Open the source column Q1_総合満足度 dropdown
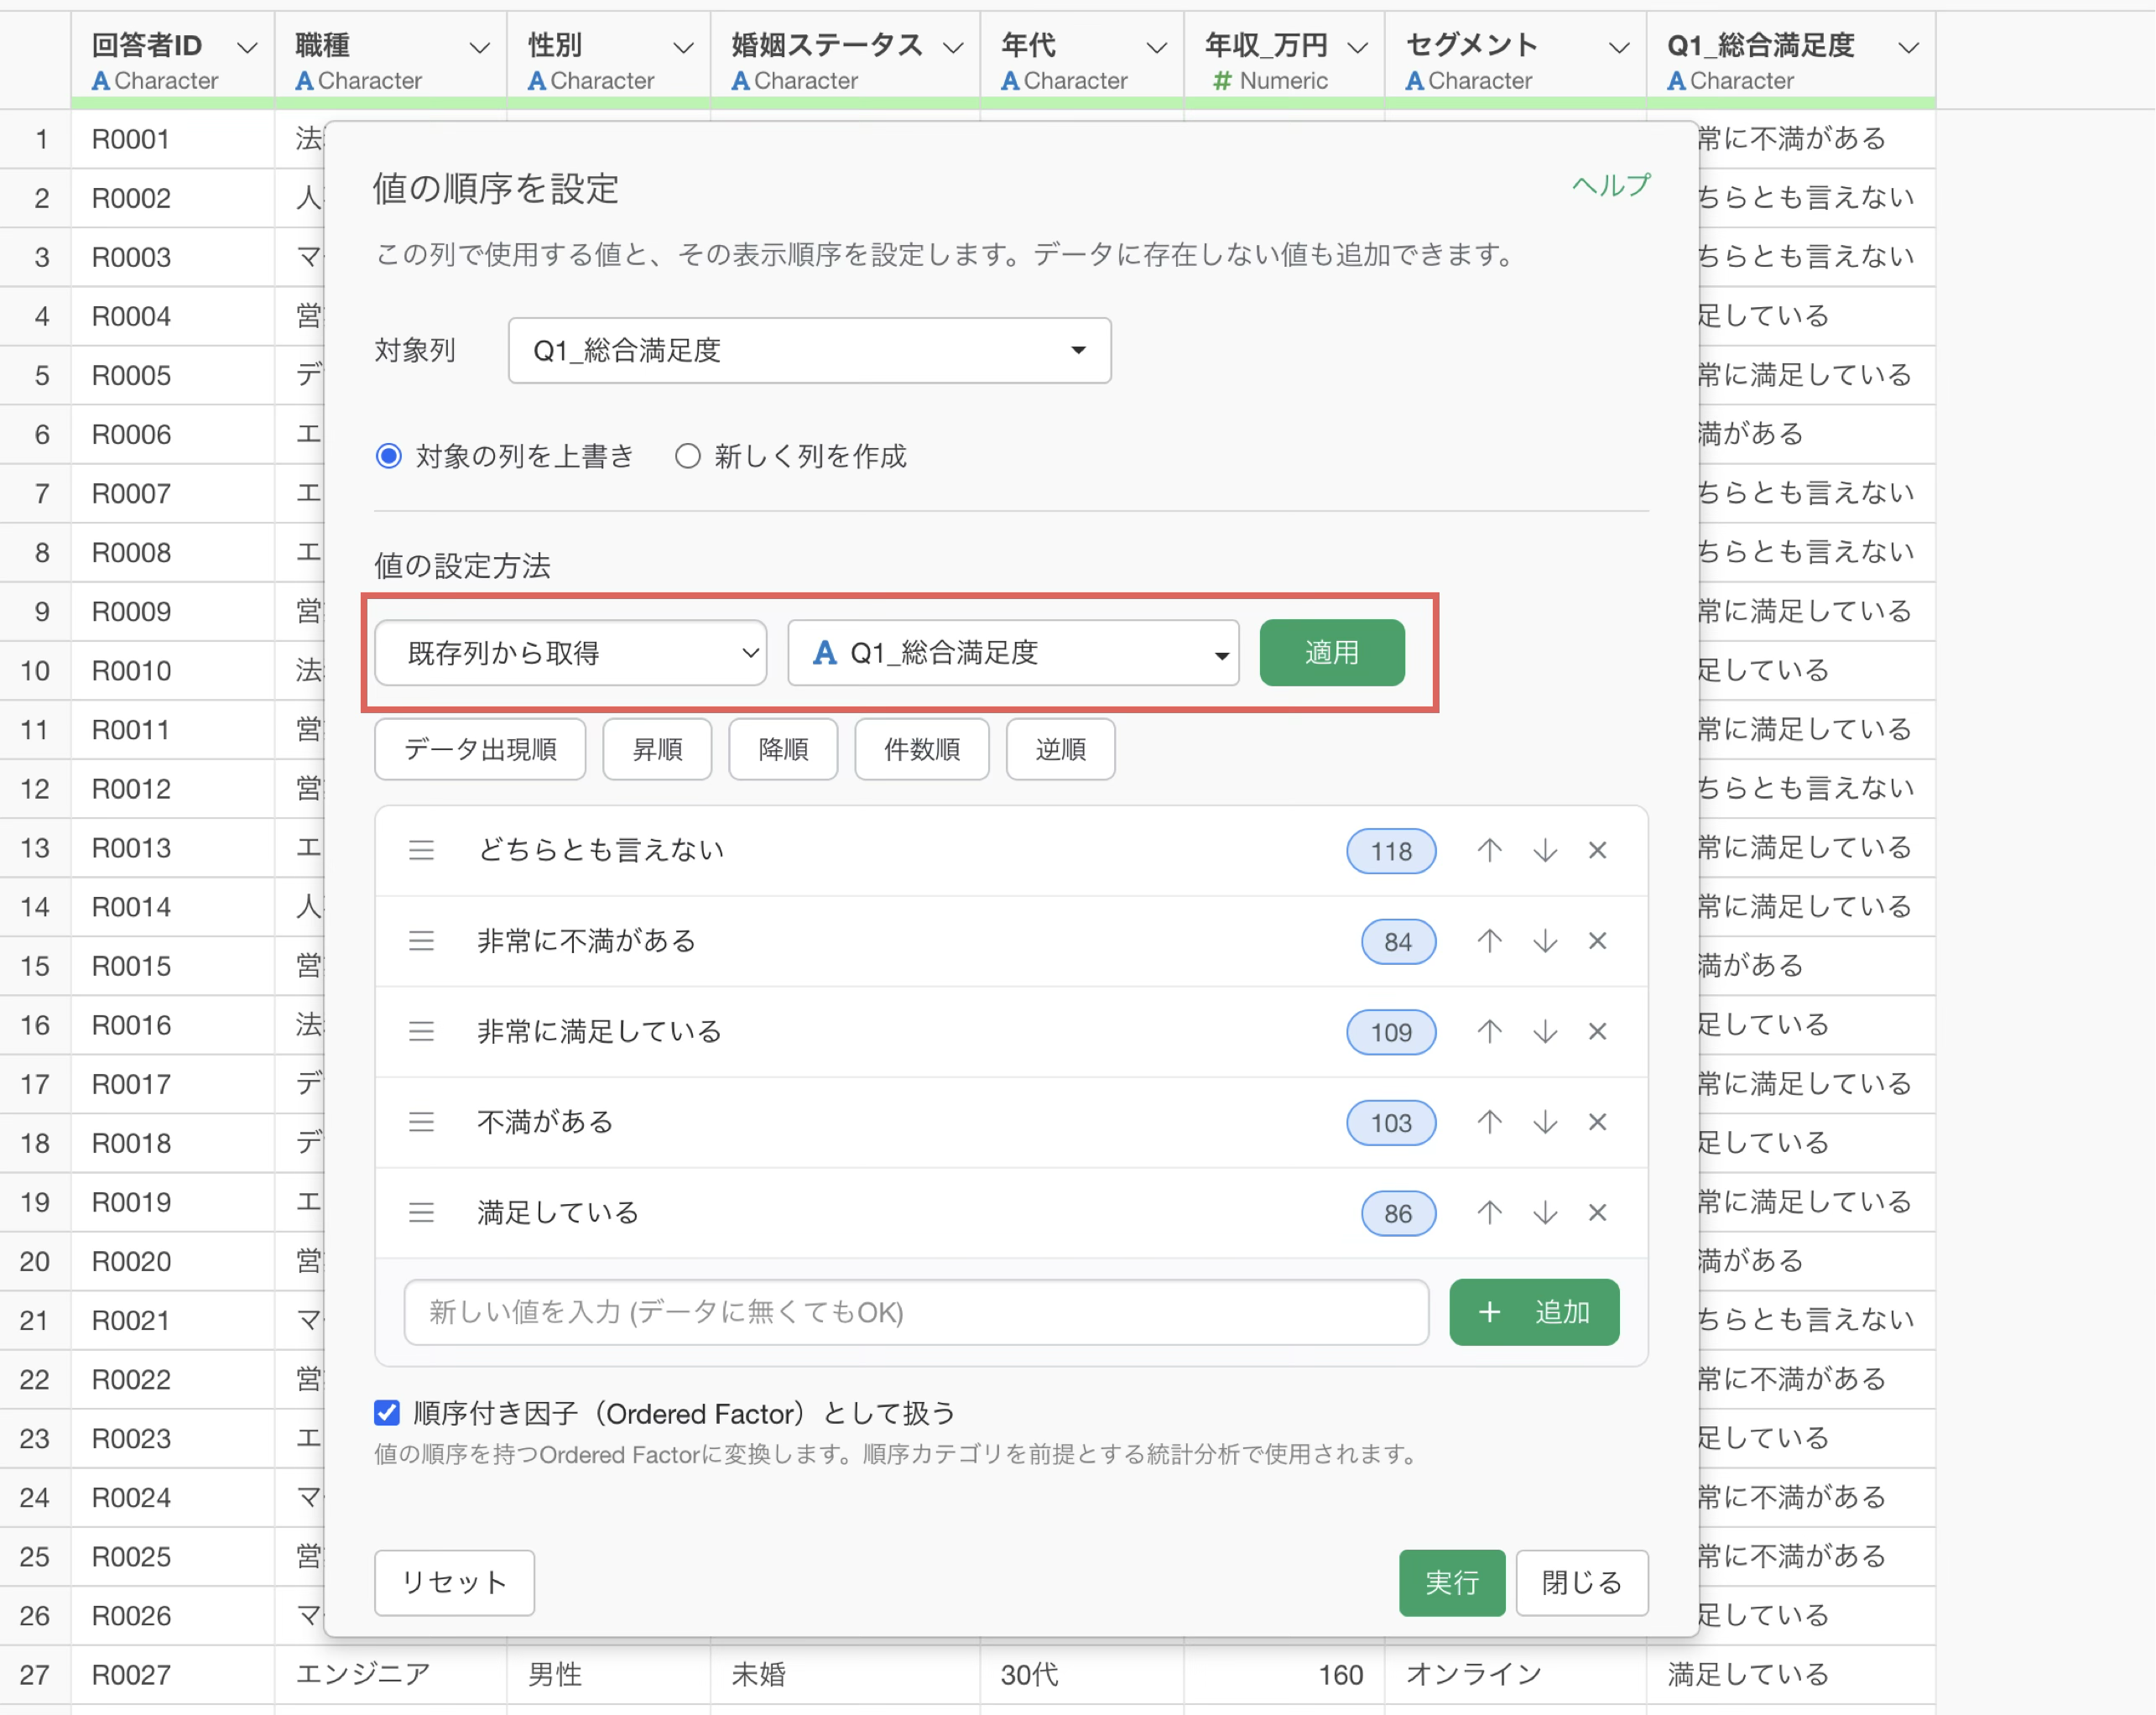Screen dimensions: 2156x1715 (x=1013, y=653)
